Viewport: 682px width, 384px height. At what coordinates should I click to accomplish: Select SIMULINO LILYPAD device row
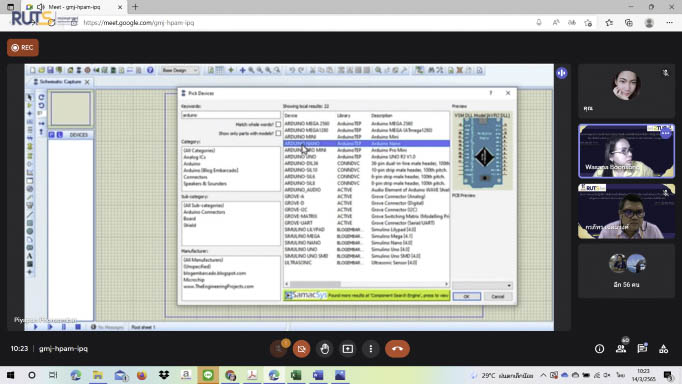(367, 229)
